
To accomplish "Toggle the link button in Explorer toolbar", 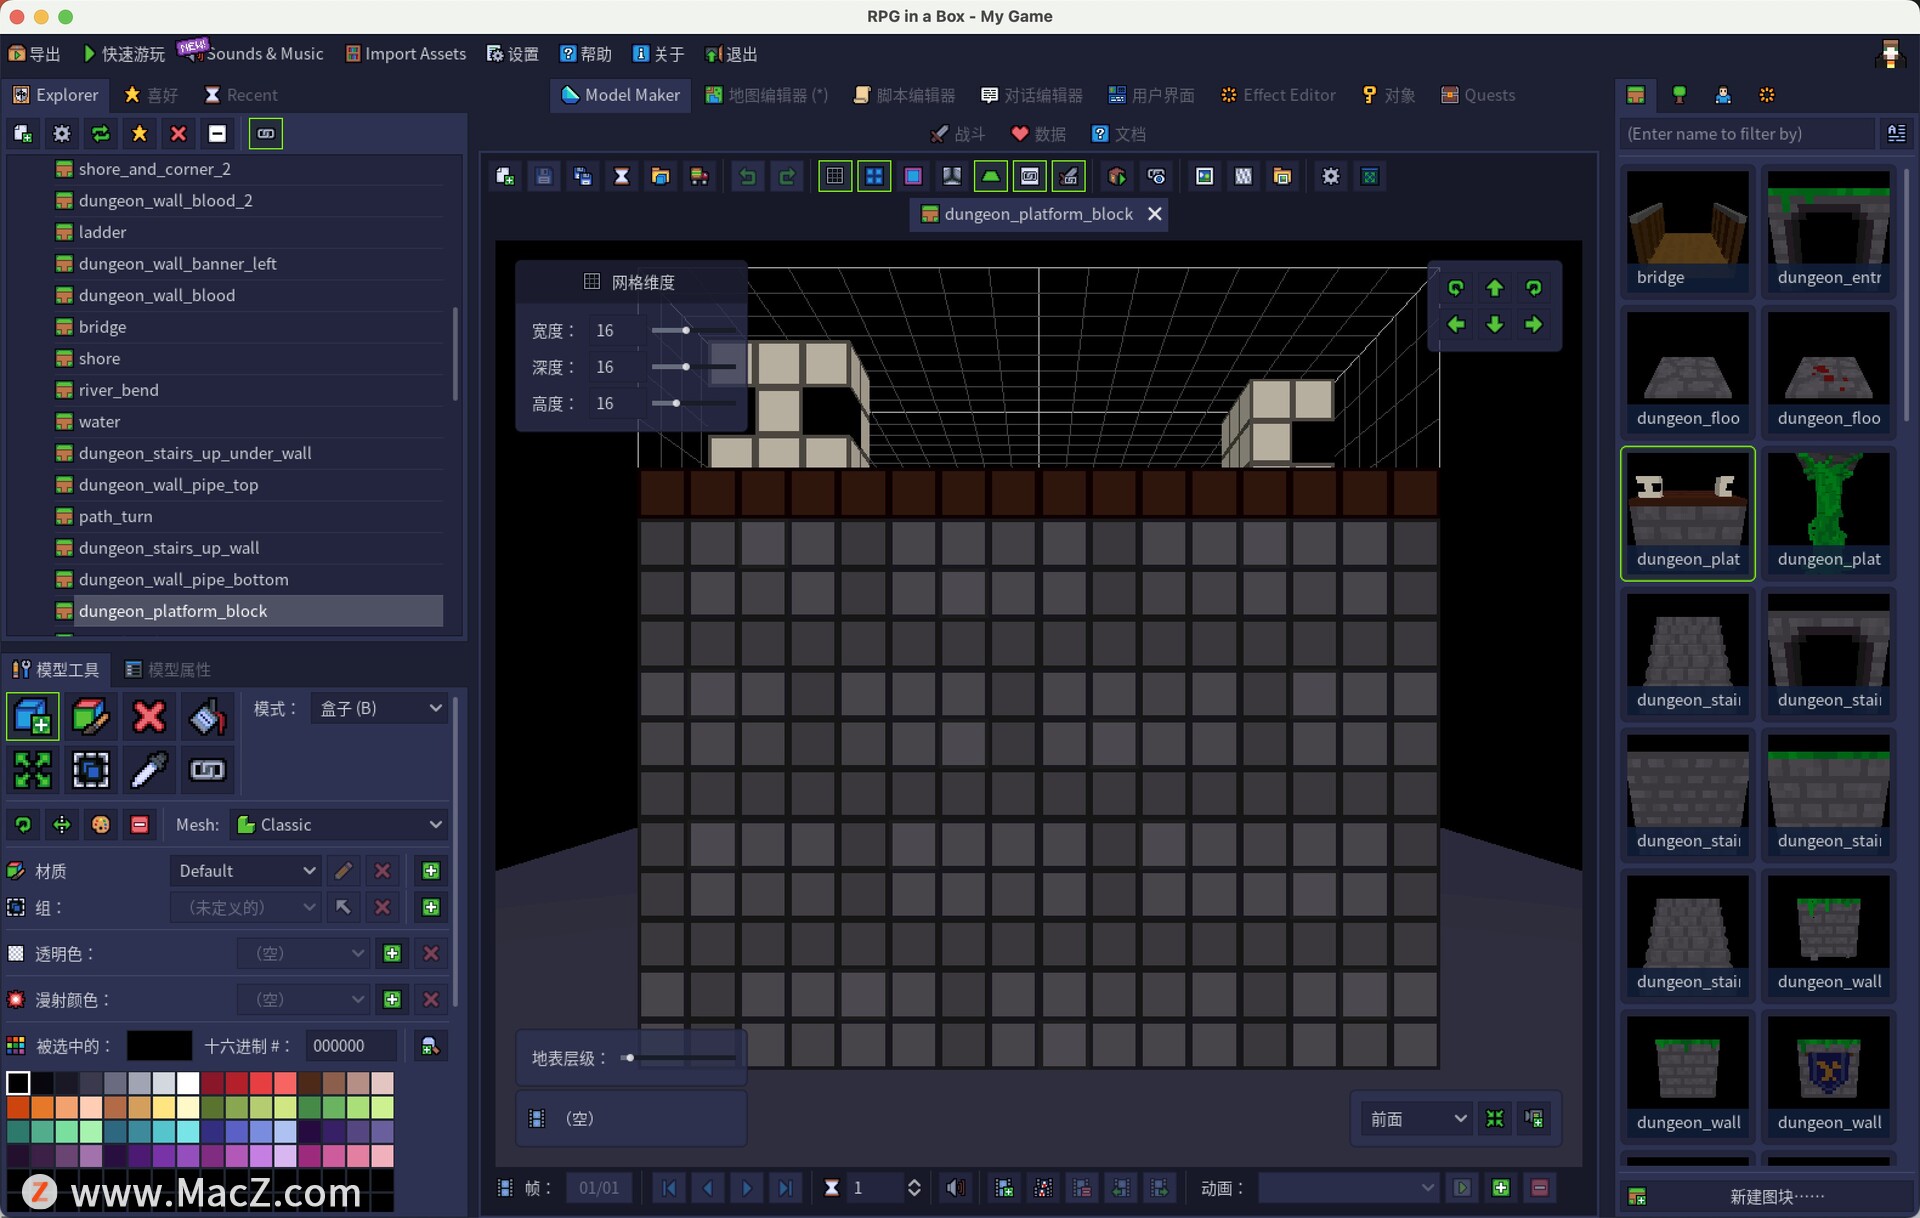I will click(265, 133).
